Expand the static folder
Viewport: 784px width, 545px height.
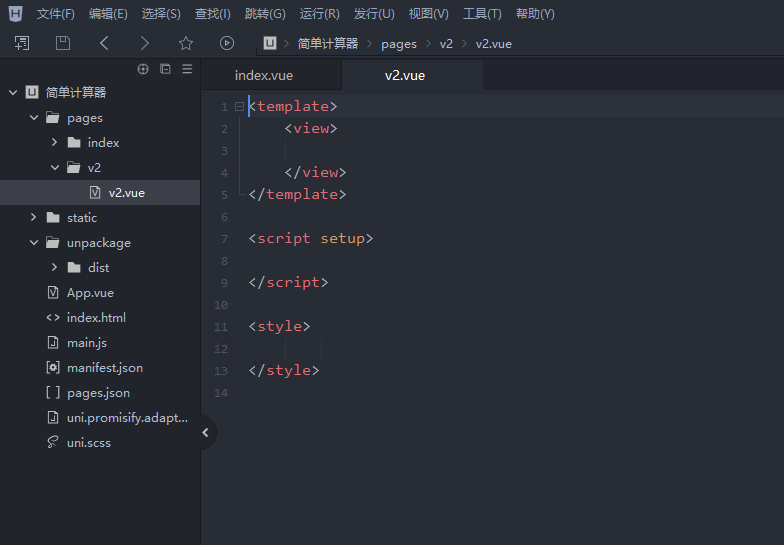coord(34,218)
